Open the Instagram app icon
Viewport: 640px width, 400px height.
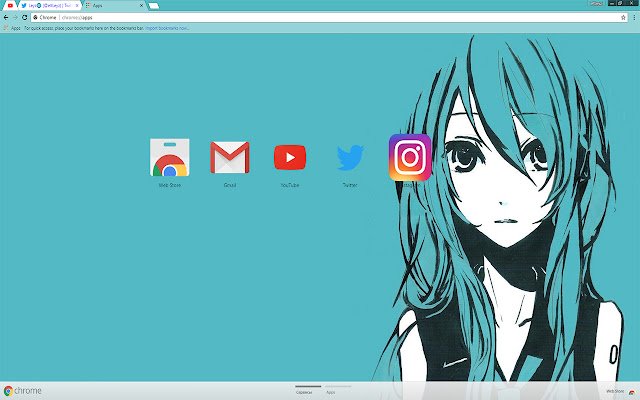410,157
